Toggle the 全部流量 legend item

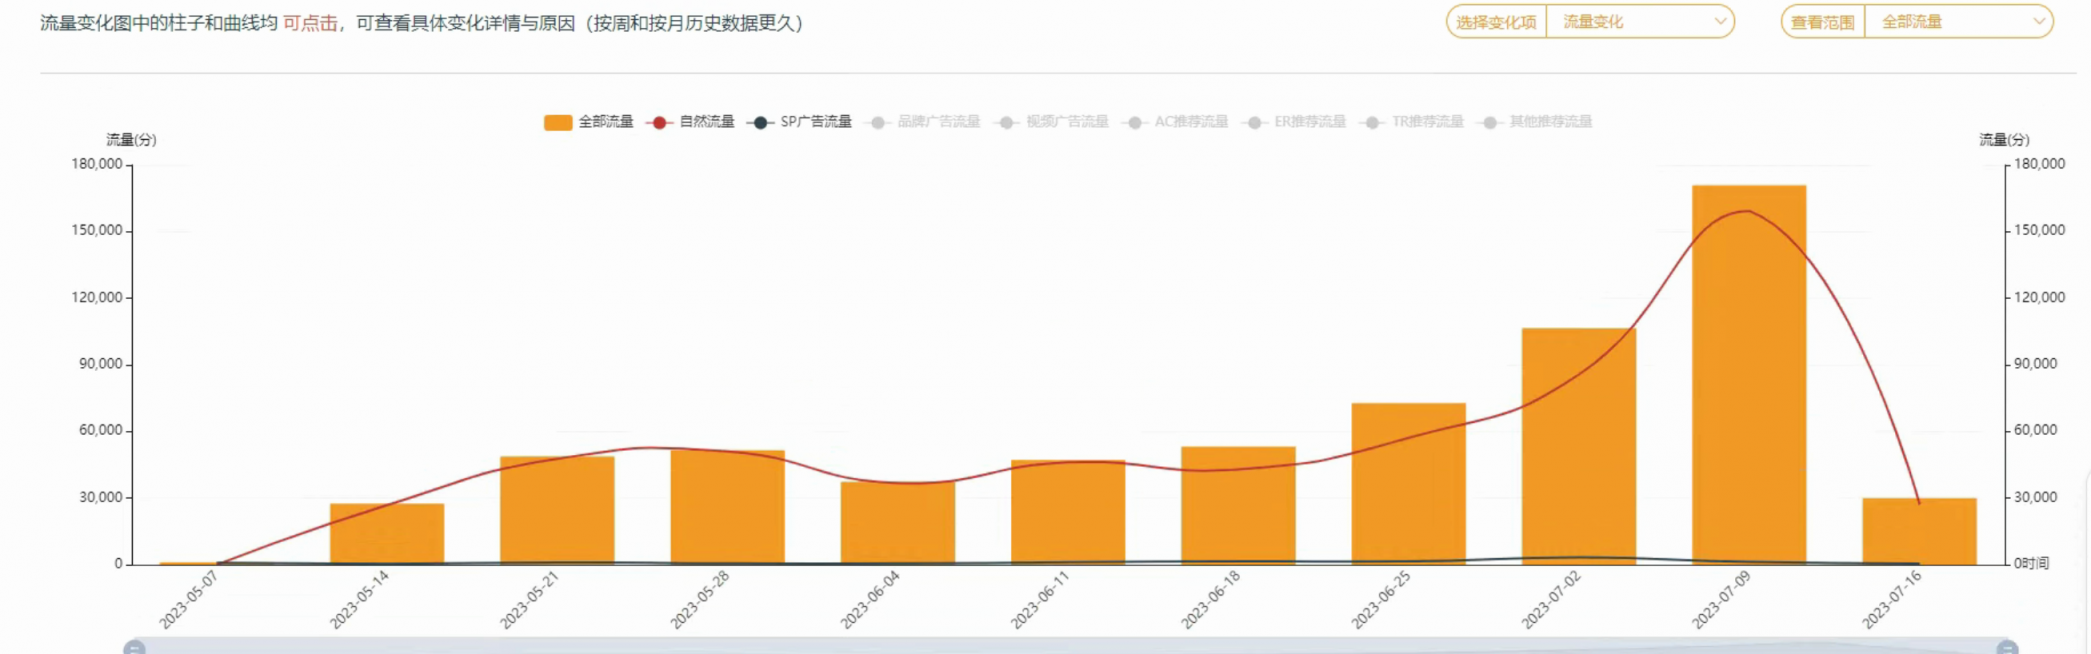[x=588, y=122]
